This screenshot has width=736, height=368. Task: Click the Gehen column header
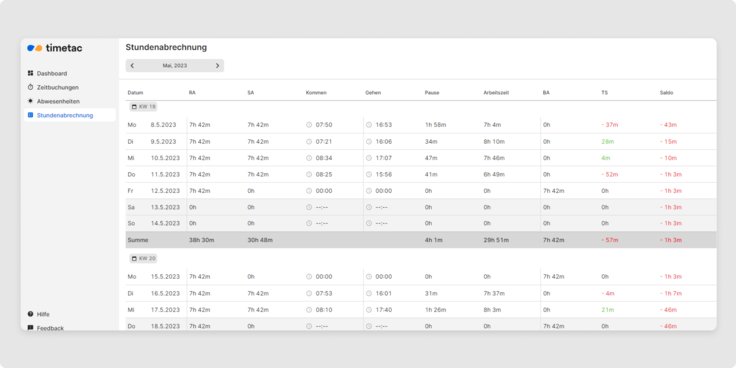click(x=373, y=93)
